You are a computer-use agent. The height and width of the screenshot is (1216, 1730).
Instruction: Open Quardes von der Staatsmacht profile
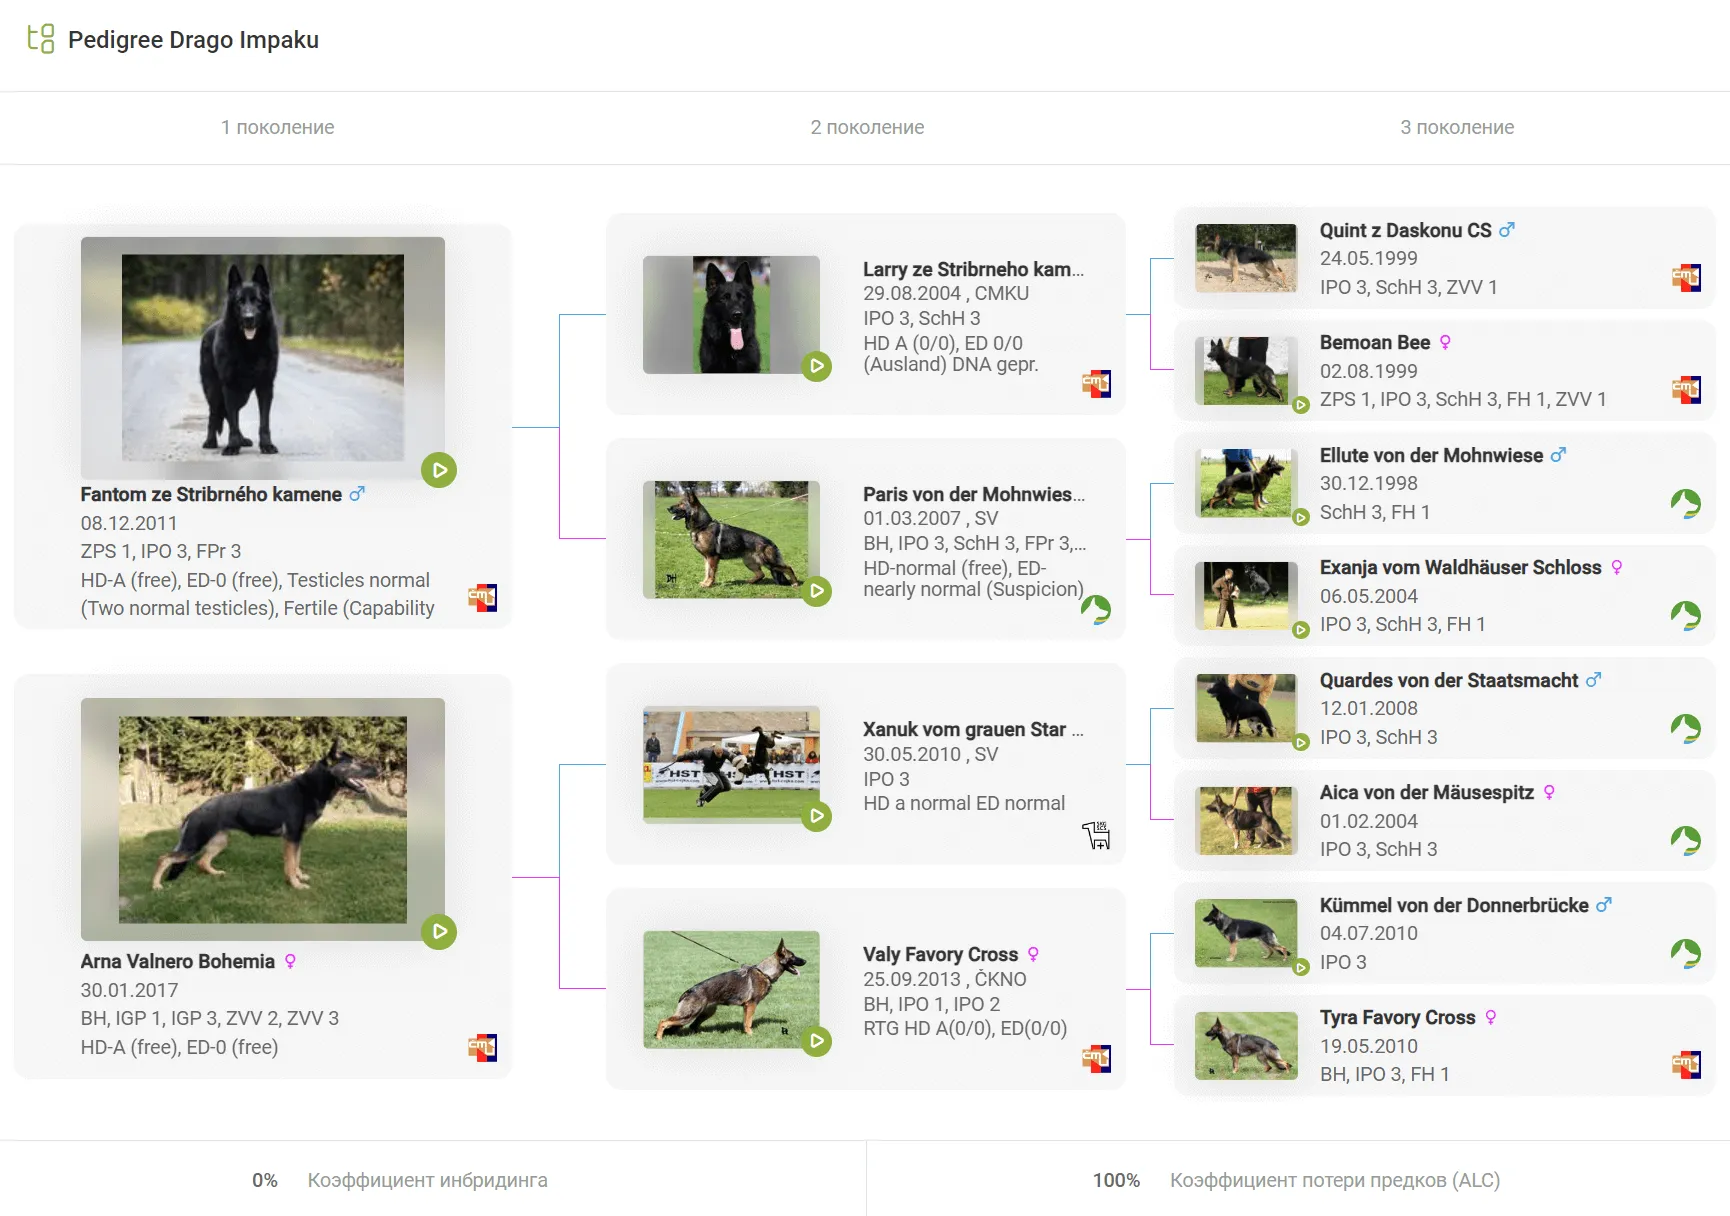[x=1448, y=680]
